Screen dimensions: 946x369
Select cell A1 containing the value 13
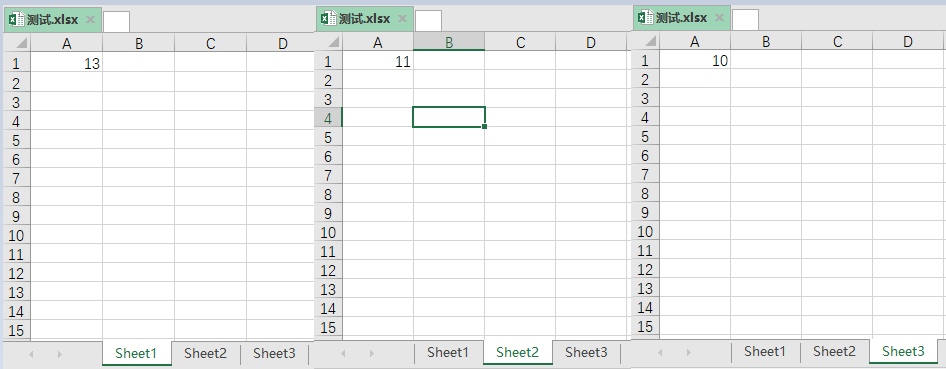click(x=66, y=63)
